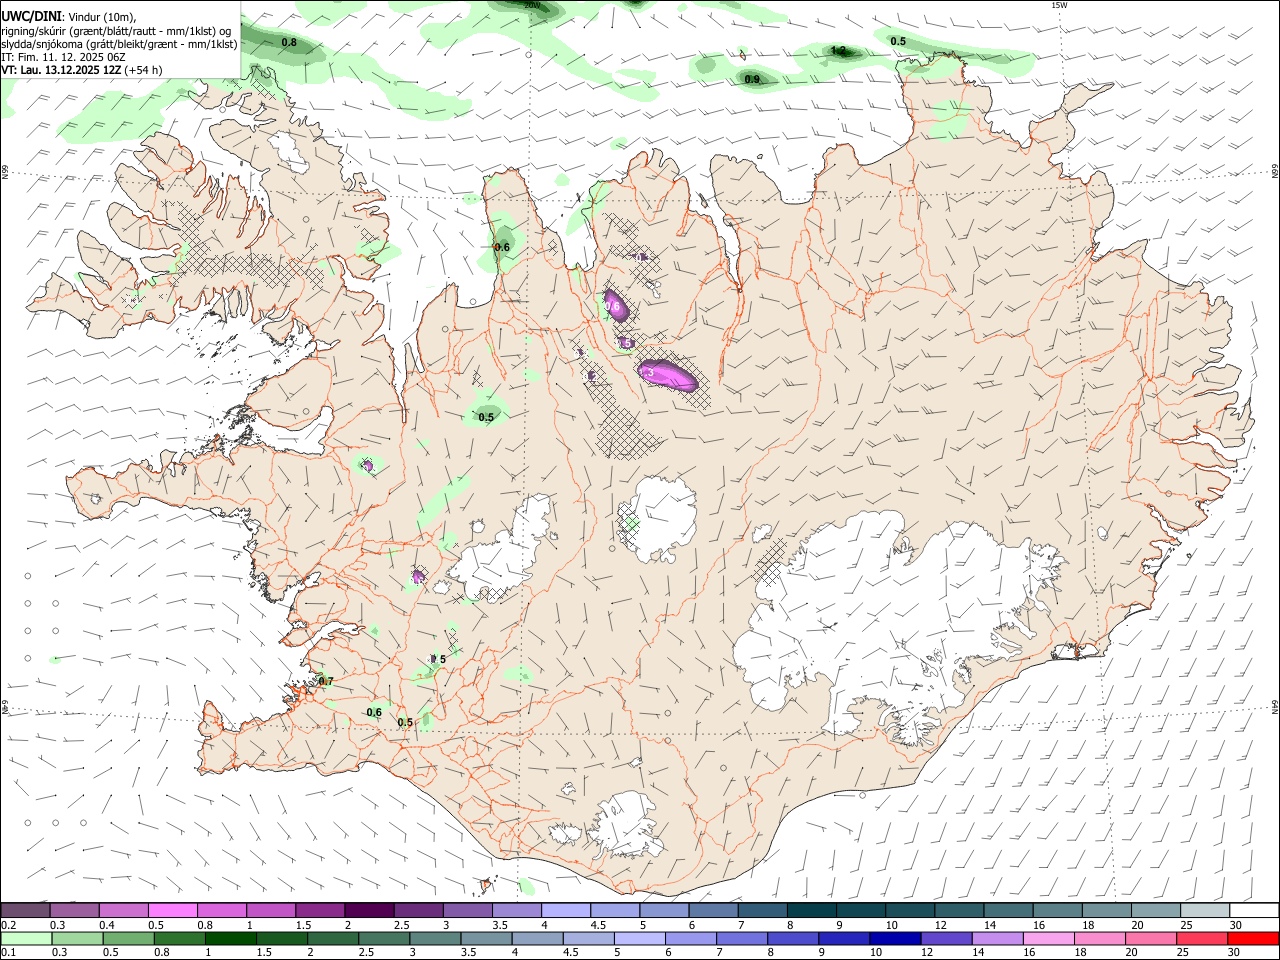1280x960 pixels.
Task: Pick the dark teal upper swatch at 8
Action: pyautogui.click(x=810, y=910)
